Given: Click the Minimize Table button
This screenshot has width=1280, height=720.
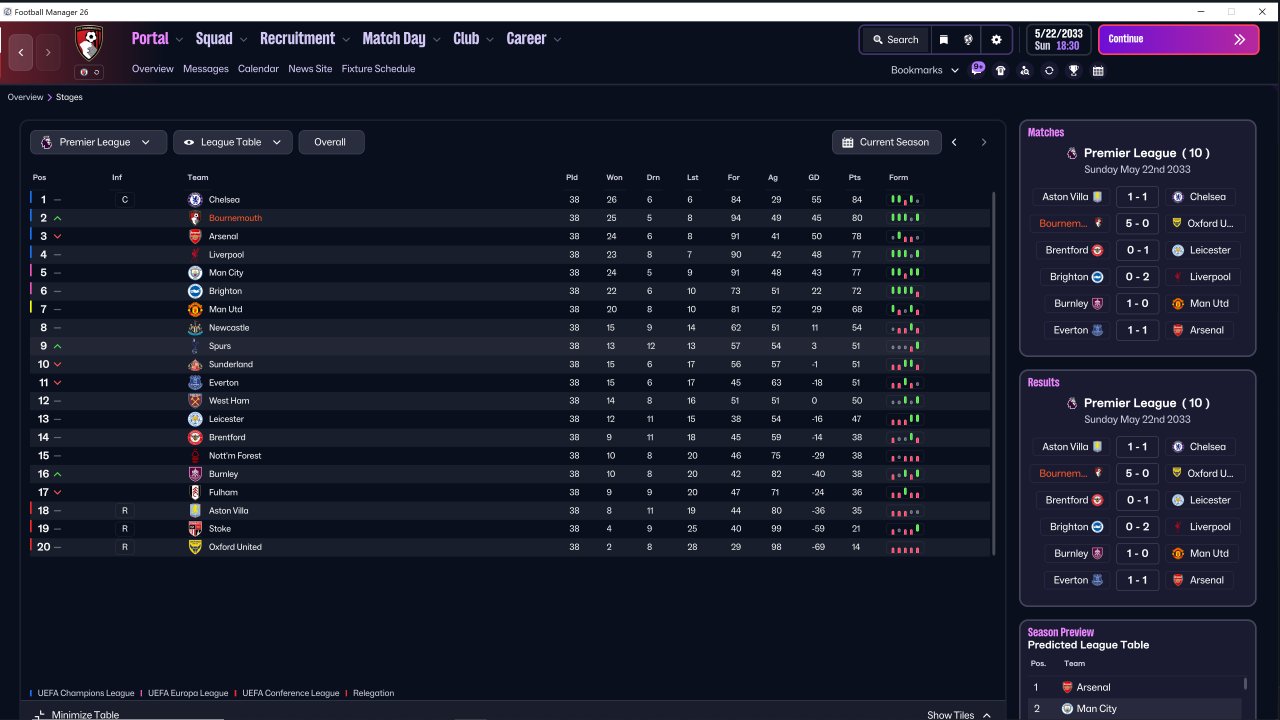Looking at the screenshot, I should [x=76, y=714].
